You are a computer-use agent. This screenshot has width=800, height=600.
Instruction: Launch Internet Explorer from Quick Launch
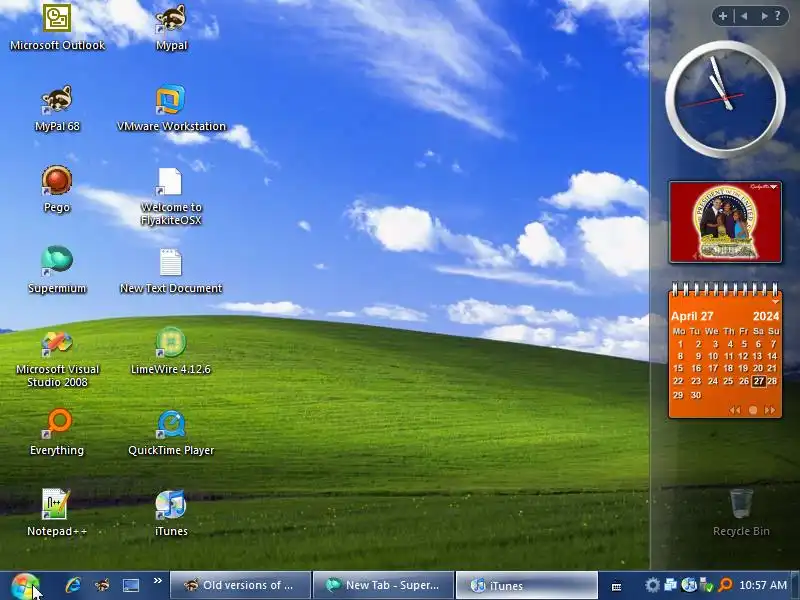click(x=73, y=585)
